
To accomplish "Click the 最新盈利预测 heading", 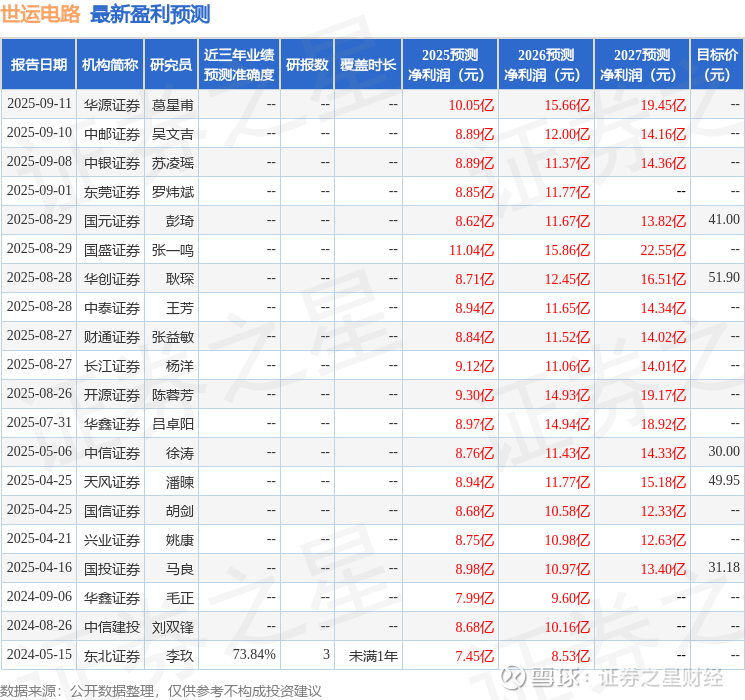I will coord(150,14).
